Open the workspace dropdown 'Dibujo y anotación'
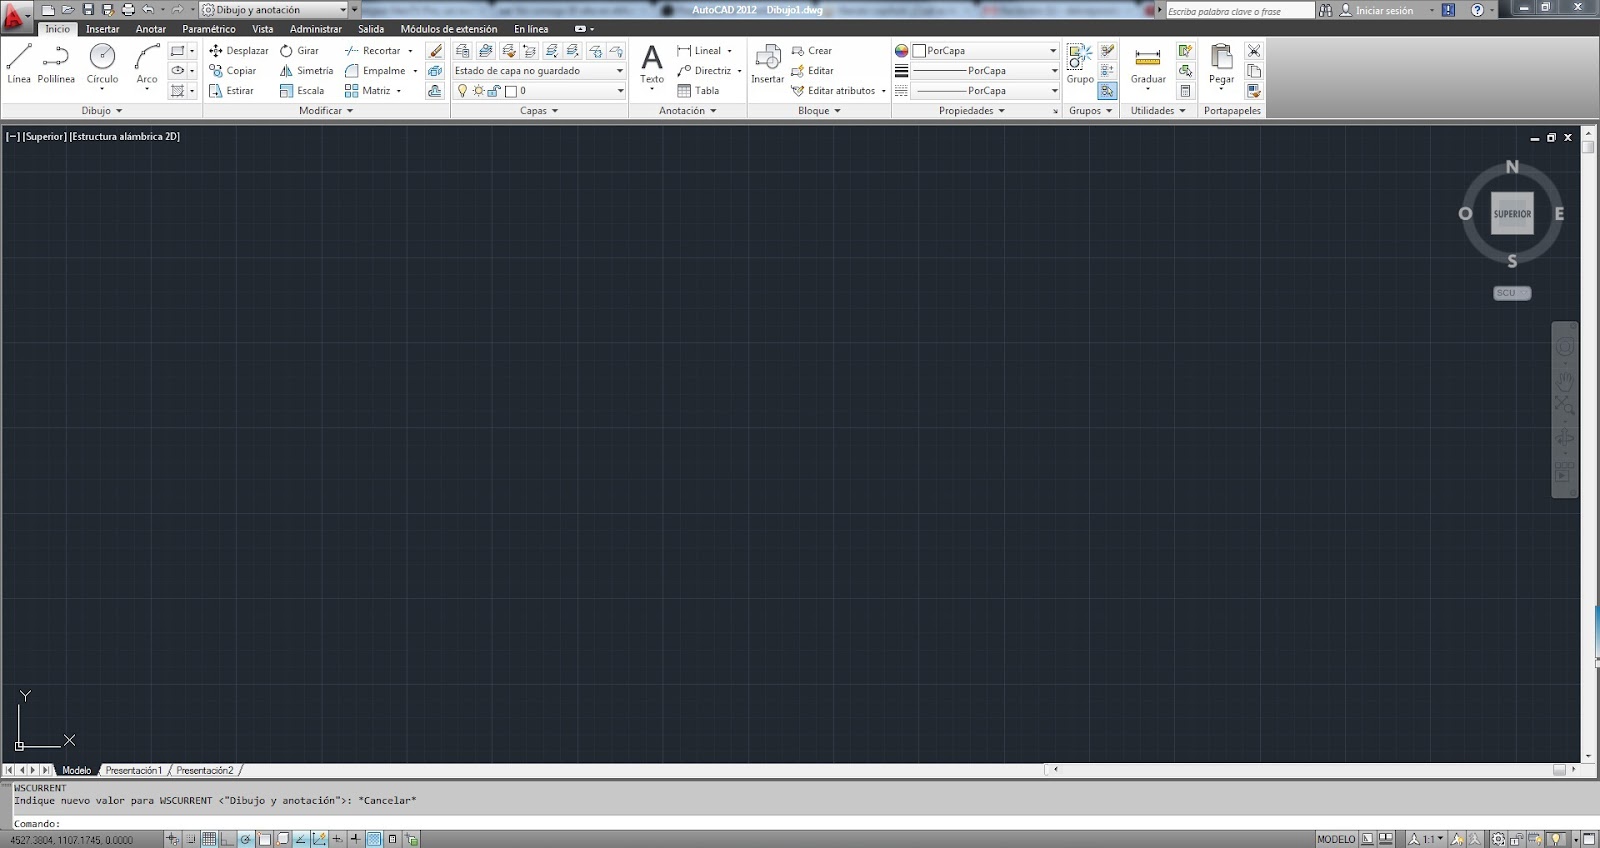The image size is (1600, 848). [x=275, y=9]
